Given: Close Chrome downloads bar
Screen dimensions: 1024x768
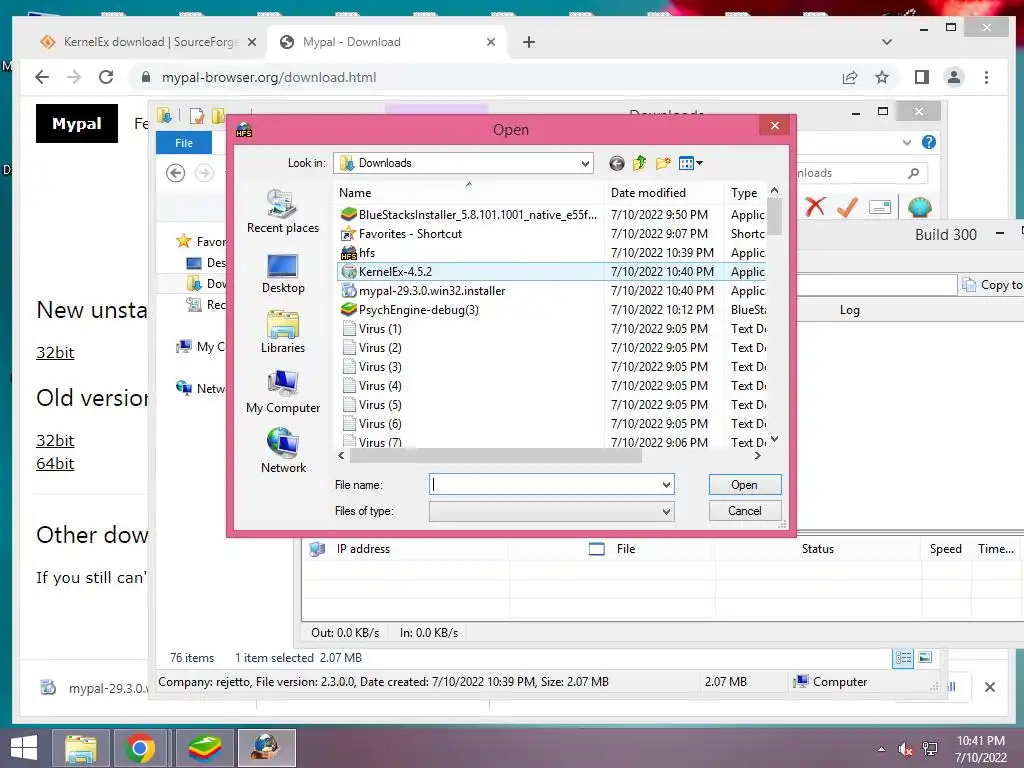Looking at the screenshot, I should (x=990, y=687).
